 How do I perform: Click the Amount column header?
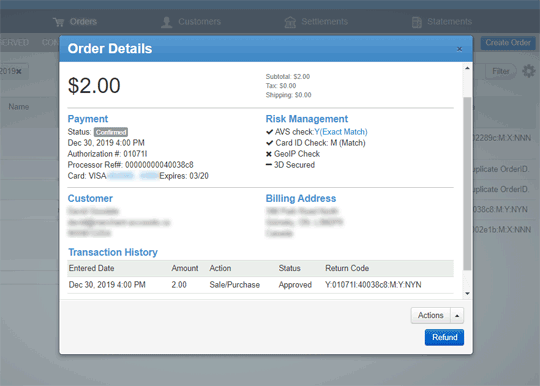[x=185, y=268]
